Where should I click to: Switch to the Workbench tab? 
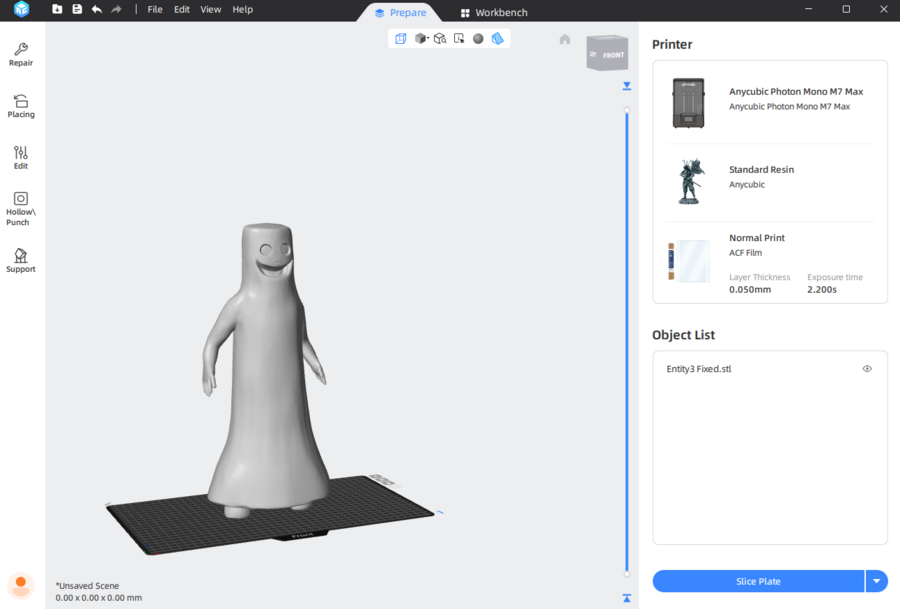click(x=494, y=13)
